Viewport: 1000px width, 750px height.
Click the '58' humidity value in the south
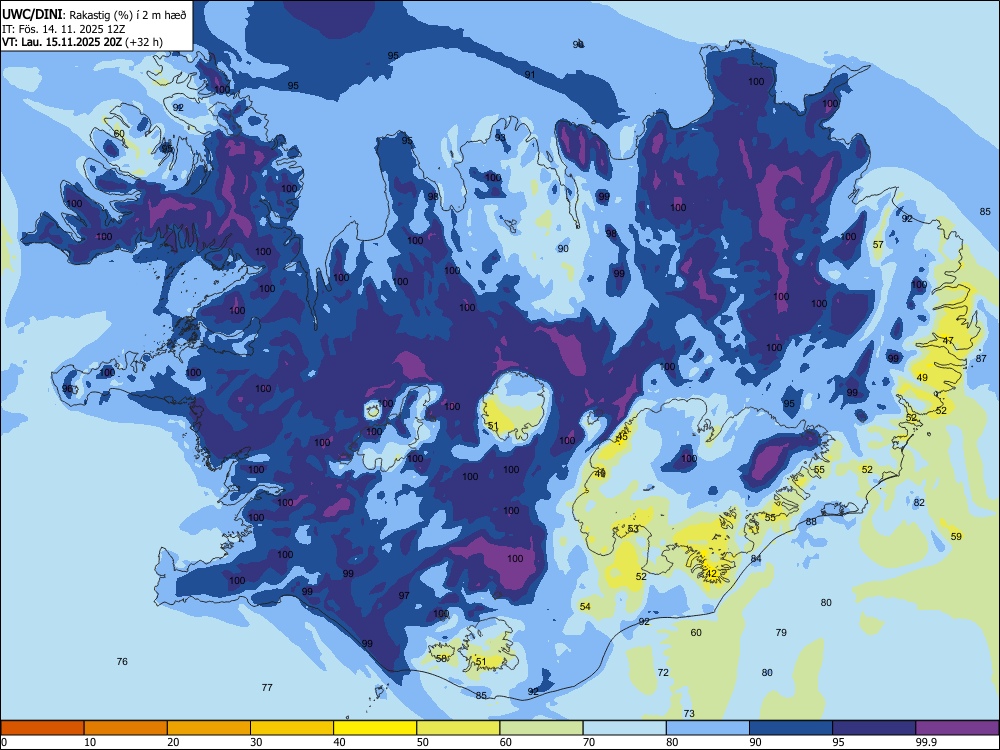pos(441,658)
